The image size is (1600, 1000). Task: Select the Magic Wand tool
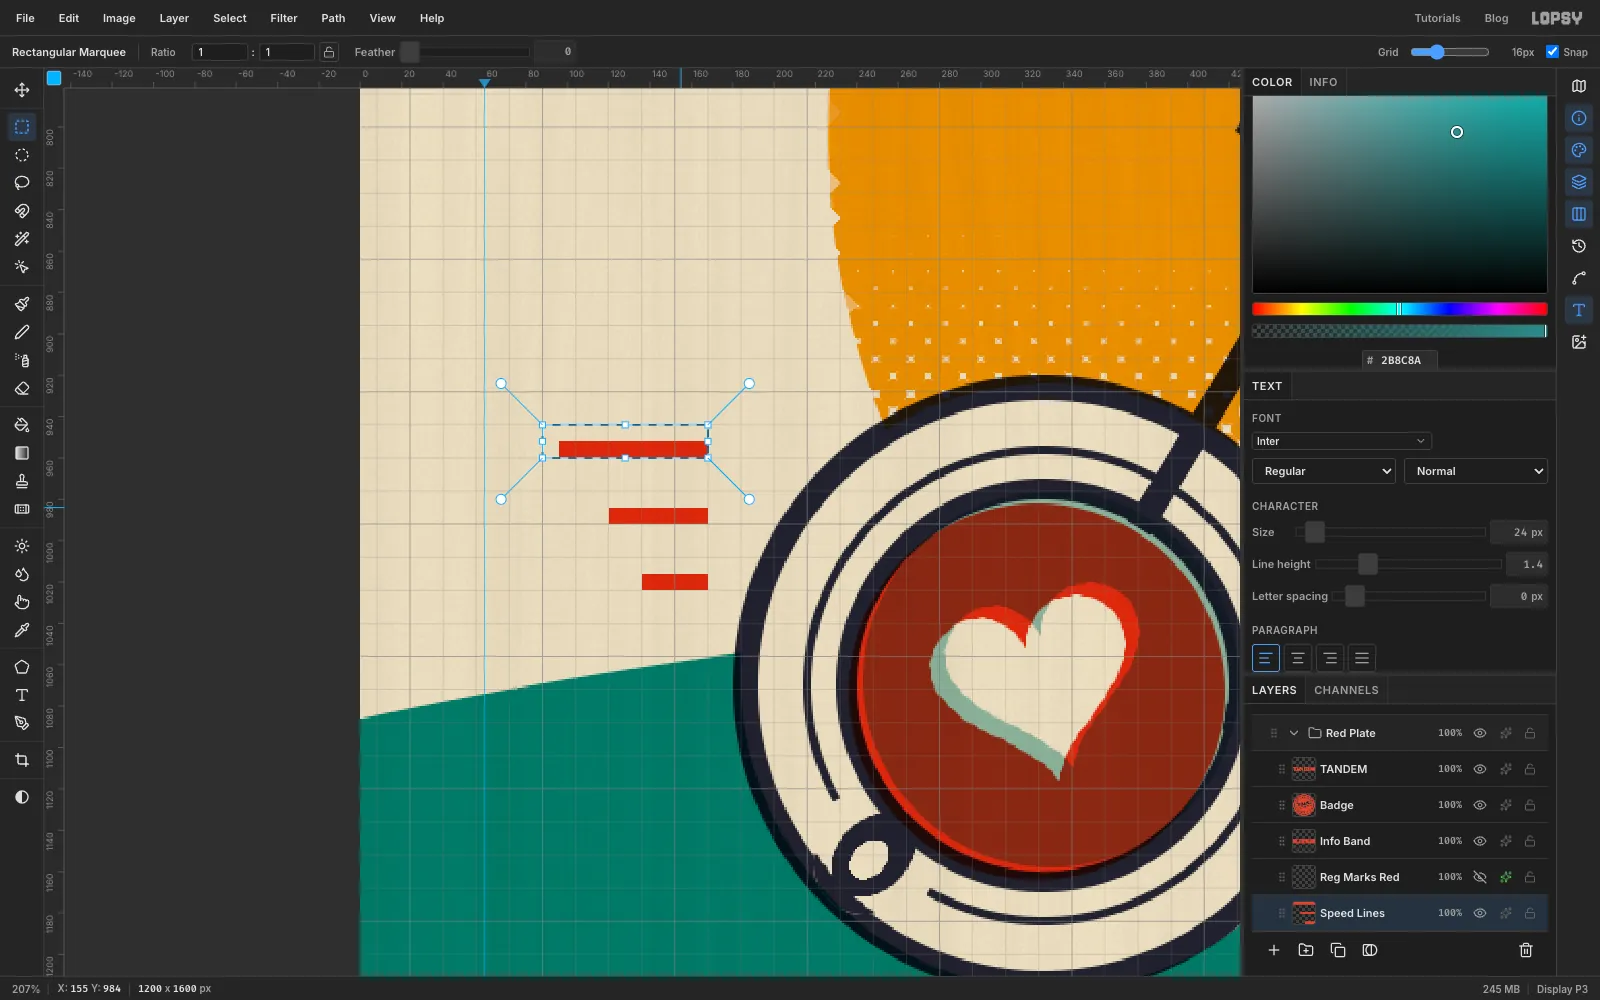tap(22, 239)
